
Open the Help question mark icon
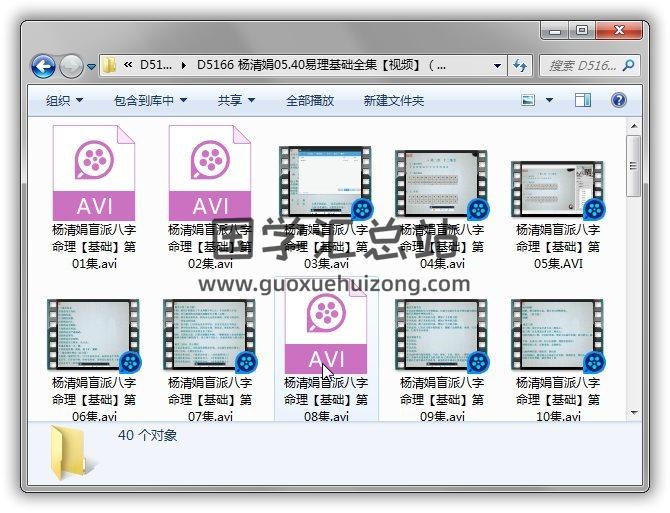pos(618,100)
